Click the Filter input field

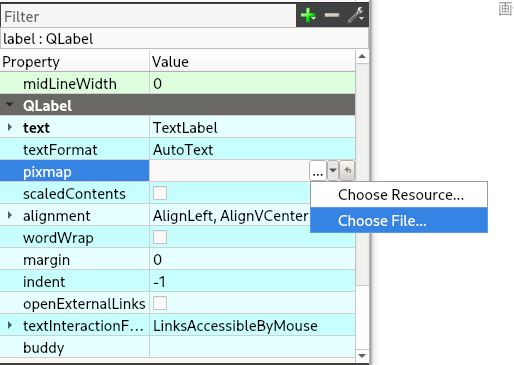[149, 16]
